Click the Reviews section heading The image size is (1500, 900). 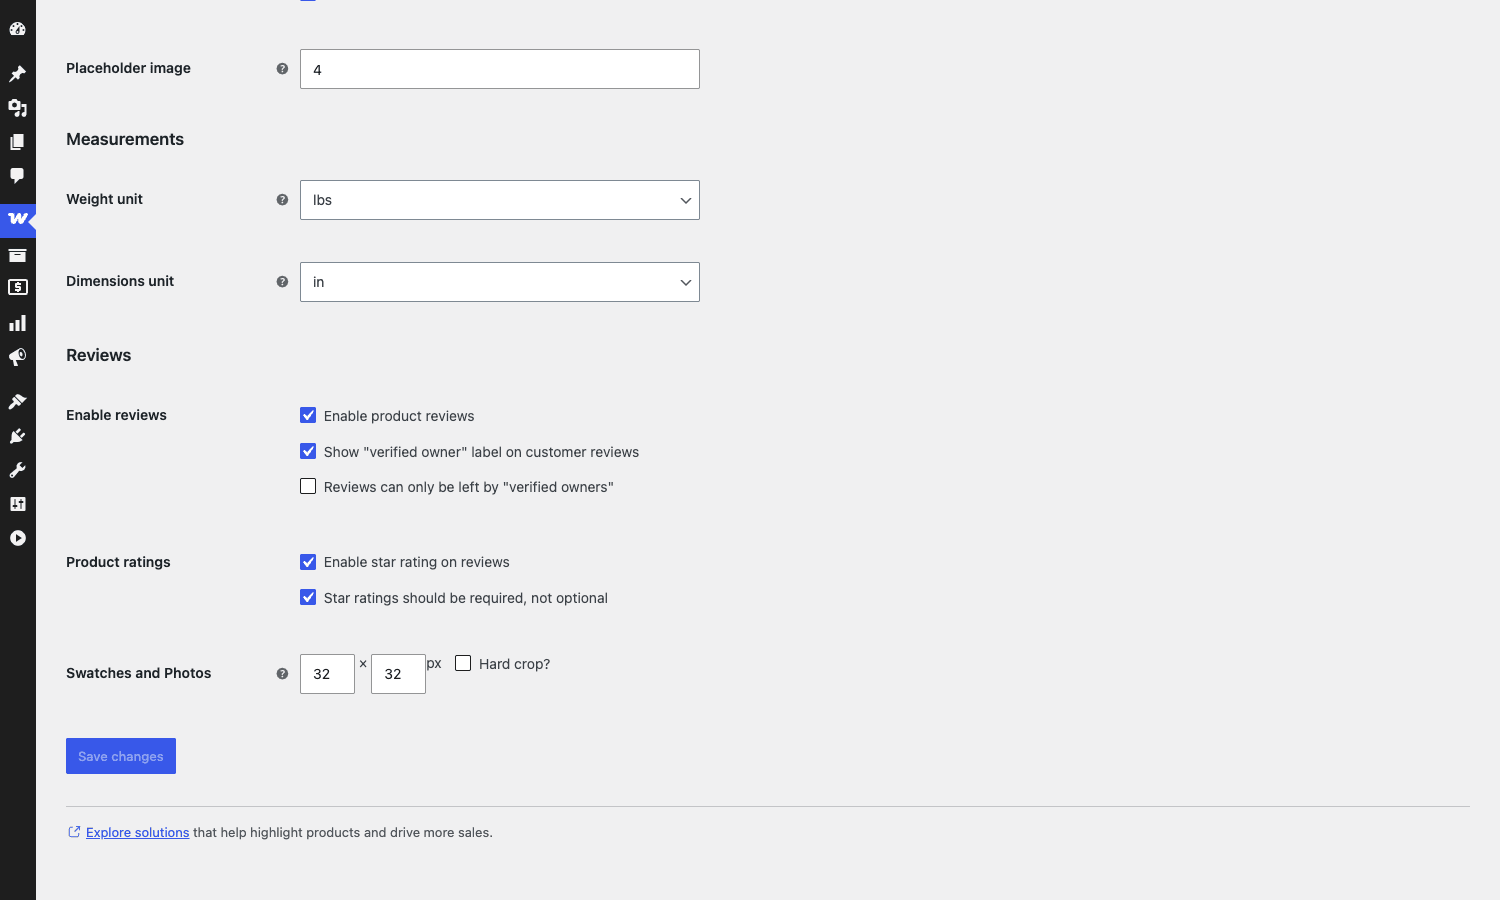point(99,355)
